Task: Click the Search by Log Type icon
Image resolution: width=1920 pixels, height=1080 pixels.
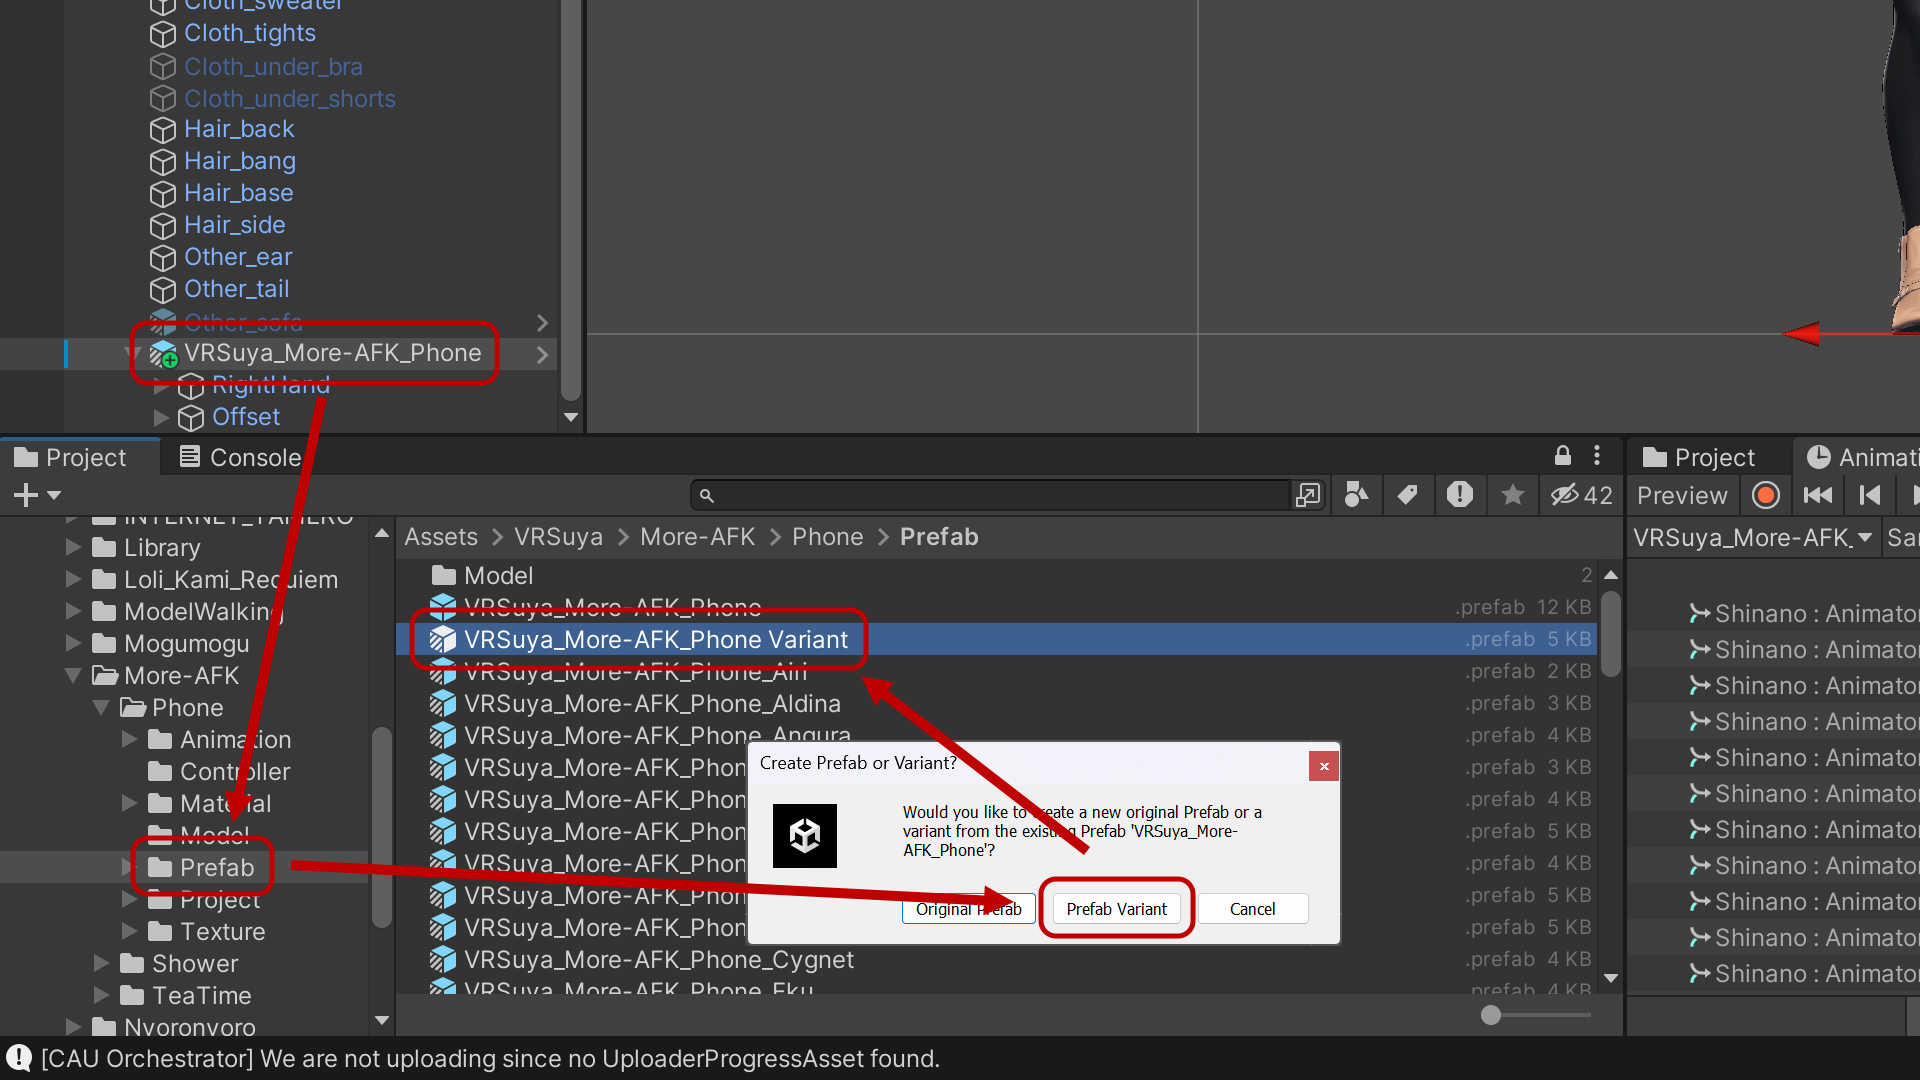Action: coord(1460,495)
